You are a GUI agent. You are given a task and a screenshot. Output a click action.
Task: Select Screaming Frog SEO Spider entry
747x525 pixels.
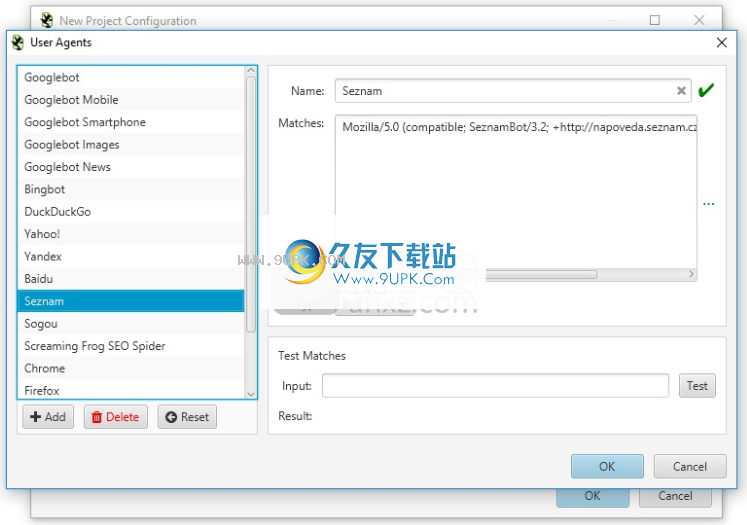(x=131, y=346)
